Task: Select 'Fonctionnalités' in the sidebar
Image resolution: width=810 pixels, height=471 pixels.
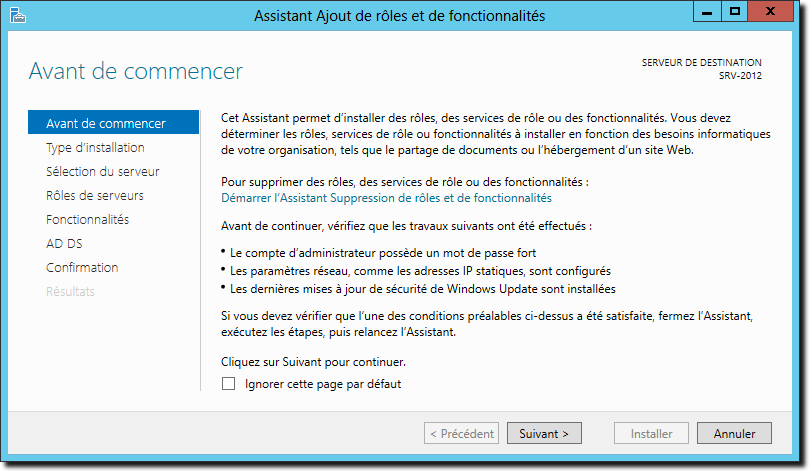Action: pyautogui.click(x=87, y=219)
